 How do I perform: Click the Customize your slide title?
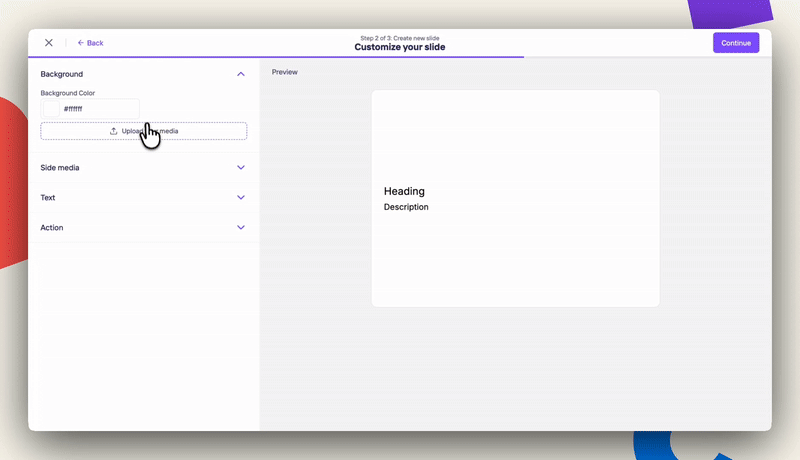pos(400,47)
